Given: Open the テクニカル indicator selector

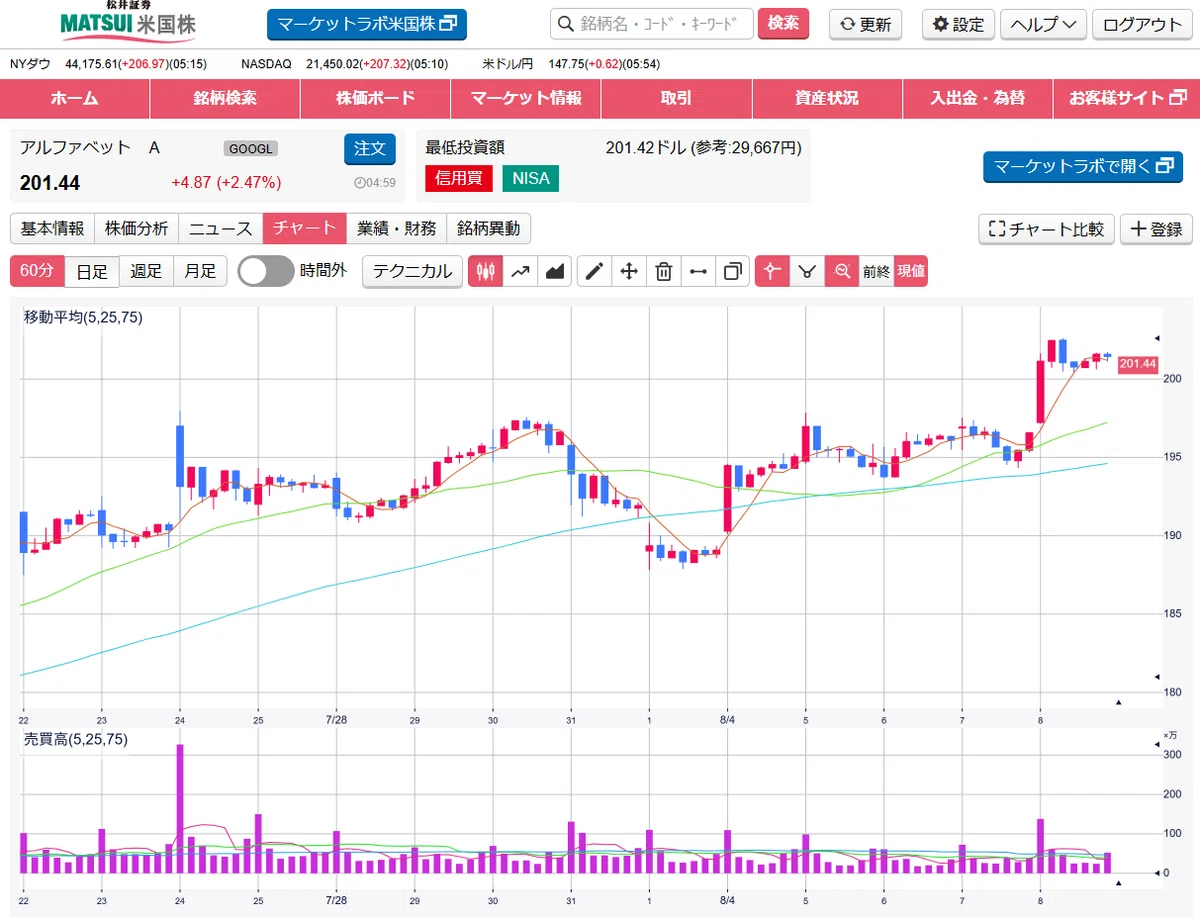Looking at the screenshot, I should [412, 271].
